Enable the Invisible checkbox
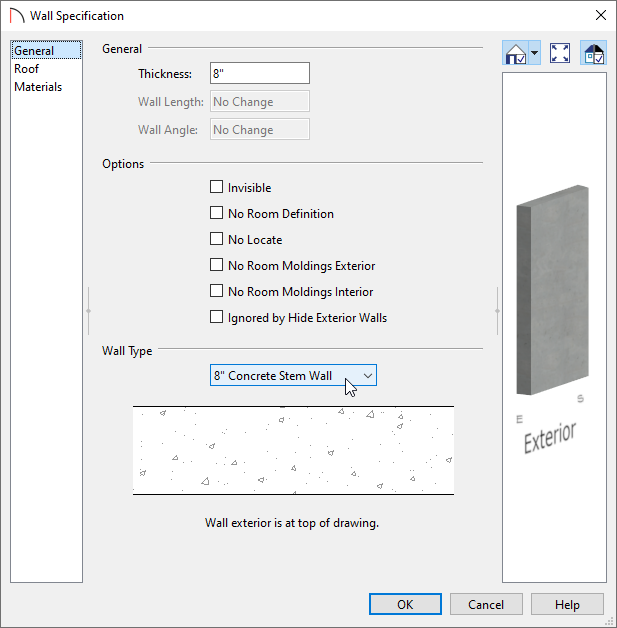Image resolution: width=617 pixels, height=628 pixels. [x=217, y=187]
